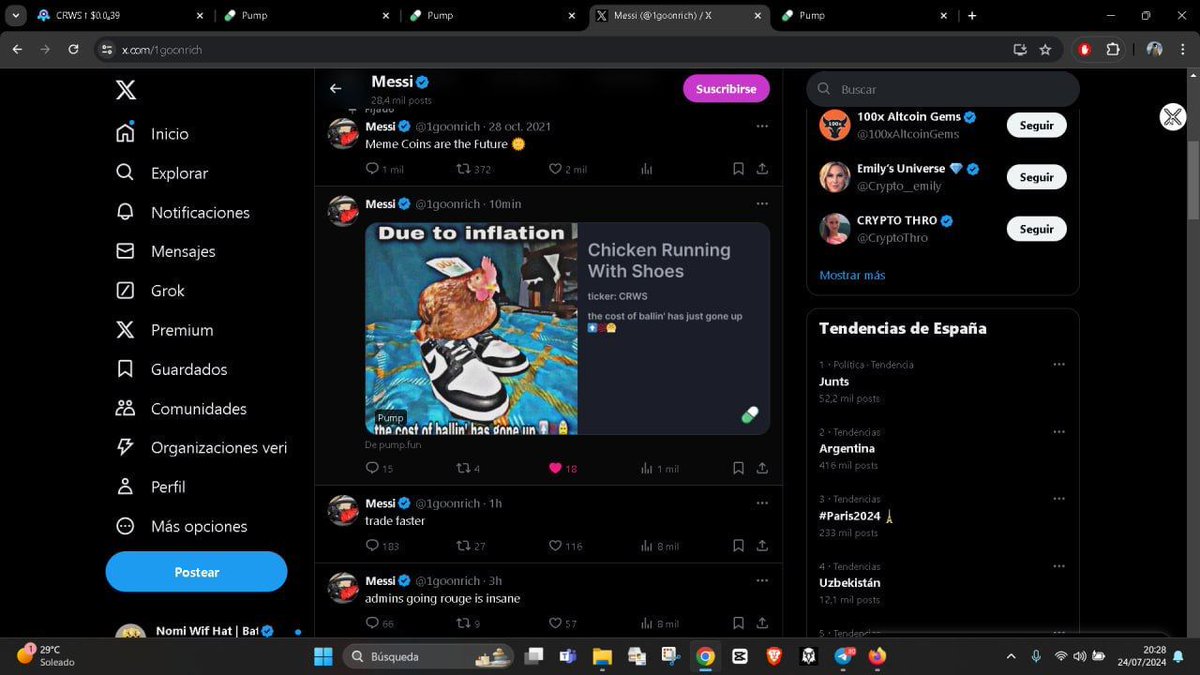Go to Inicio home in sidebar
The width and height of the screenshot is (1200, 675).
tap(153, 134)
